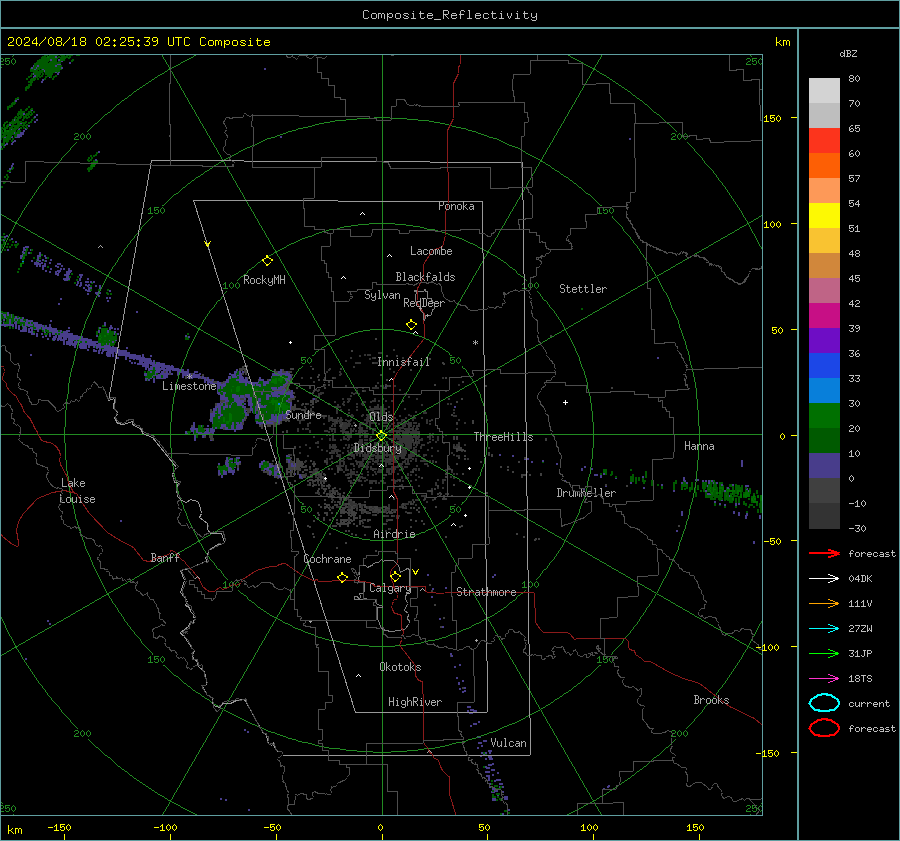The width and height of the screenshot is (900, 841).
Task: Click the white 04DK arrow icon
Action: [824, 578]
